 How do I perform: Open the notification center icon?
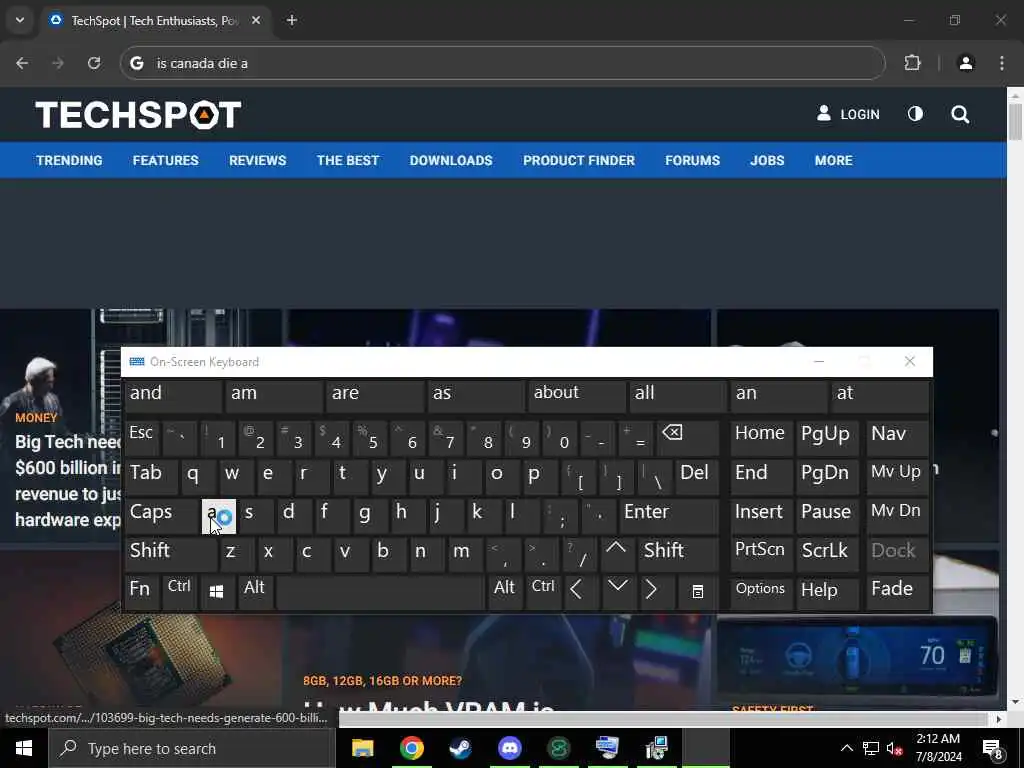(x=993, y=749)
